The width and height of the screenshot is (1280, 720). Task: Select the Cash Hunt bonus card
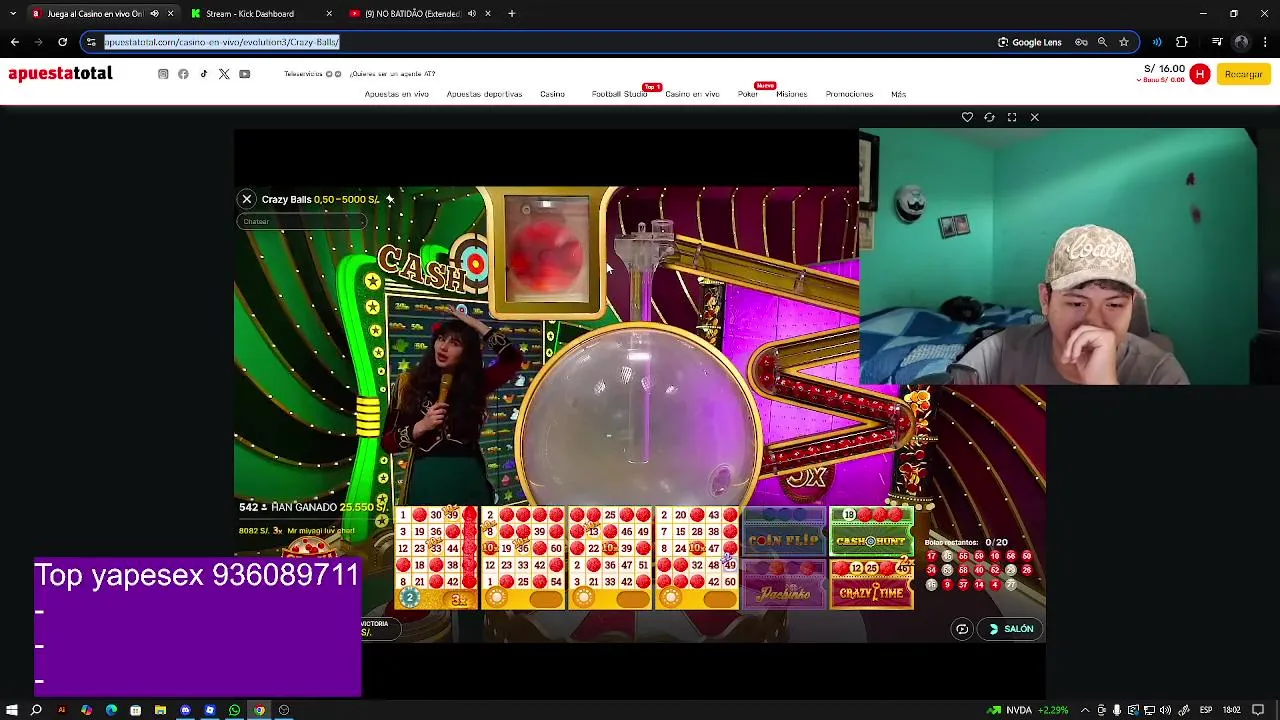871,532
